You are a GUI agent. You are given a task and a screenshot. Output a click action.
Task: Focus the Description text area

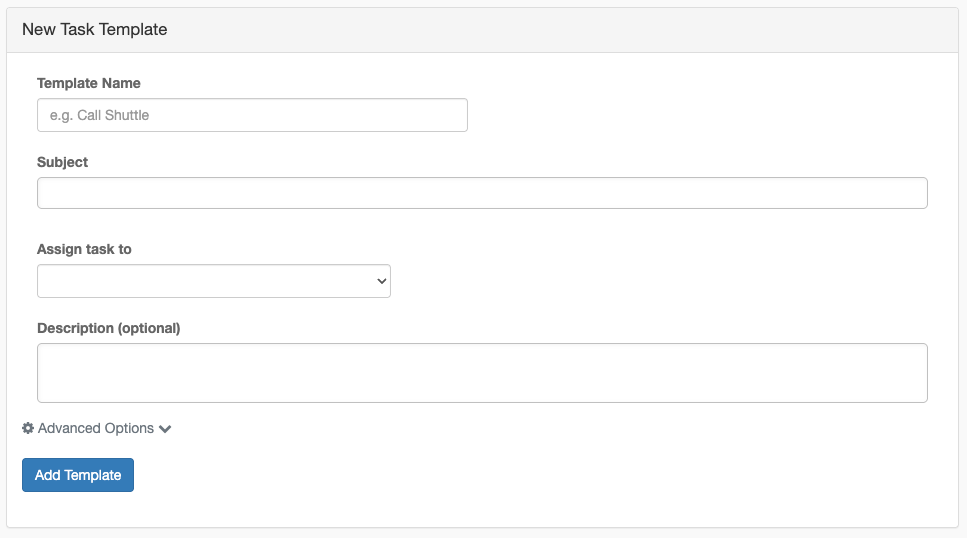(x=482, y=373)
